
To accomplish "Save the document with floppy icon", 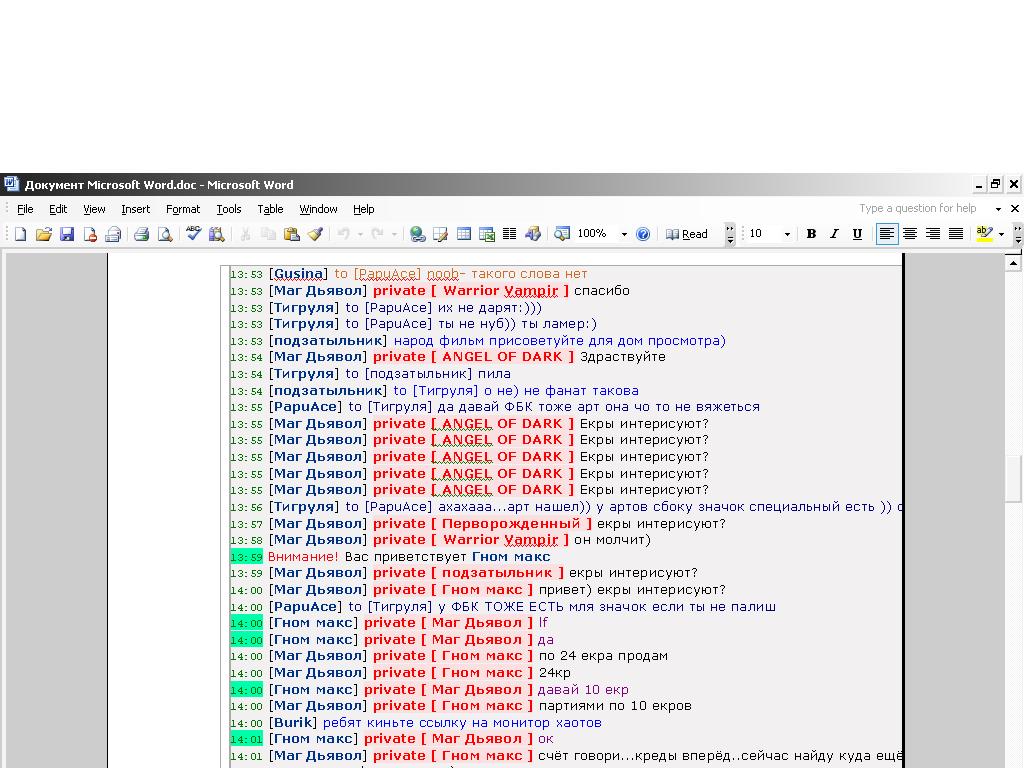I will click(67, 234).
